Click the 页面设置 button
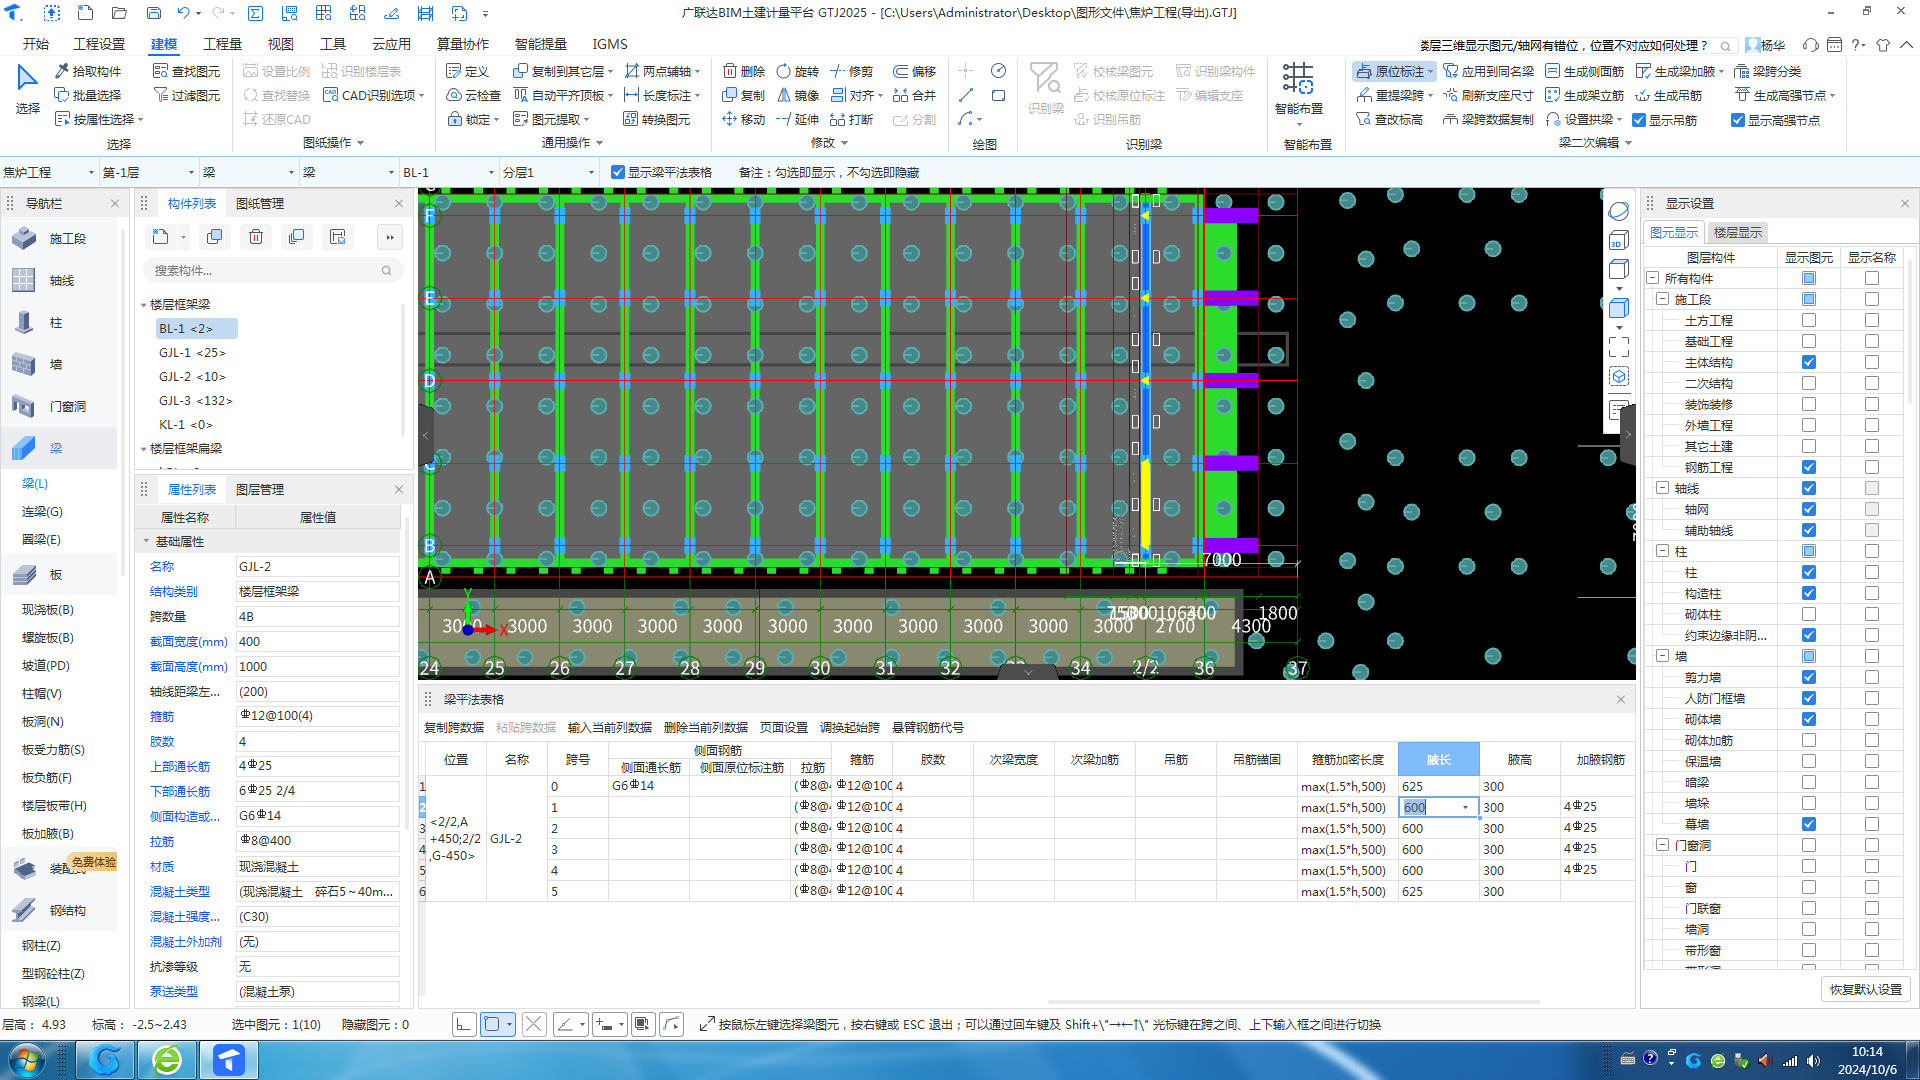1920x1080 pixels. (x=784, y=727)
